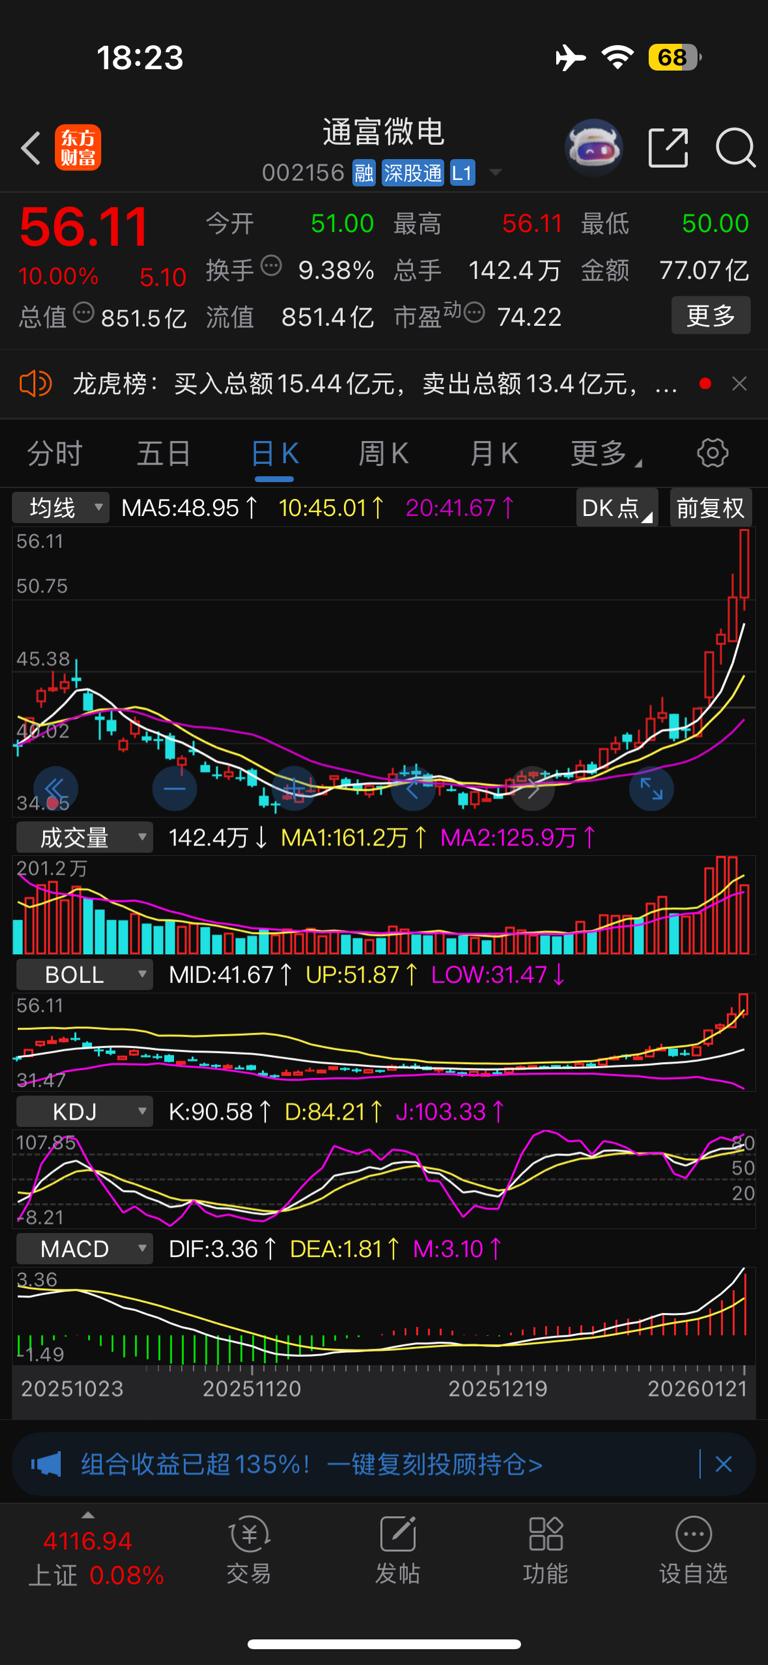Tap the K:90.58 KDJ readout
The width and height of the screenshot is (769, 1665).
click(219, 1111)
